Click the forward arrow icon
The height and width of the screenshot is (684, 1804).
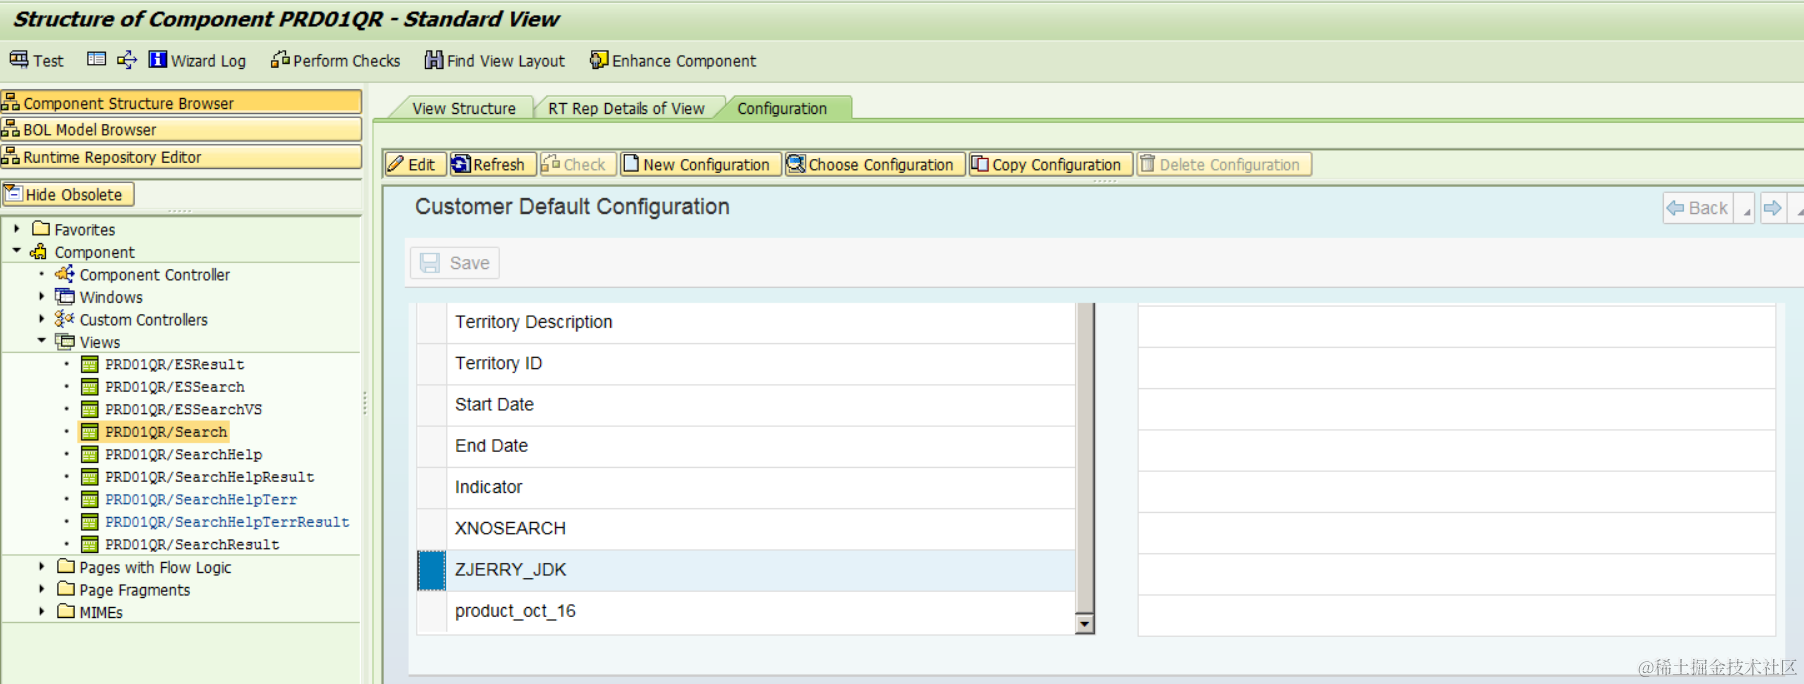[x=1773, y=208]
